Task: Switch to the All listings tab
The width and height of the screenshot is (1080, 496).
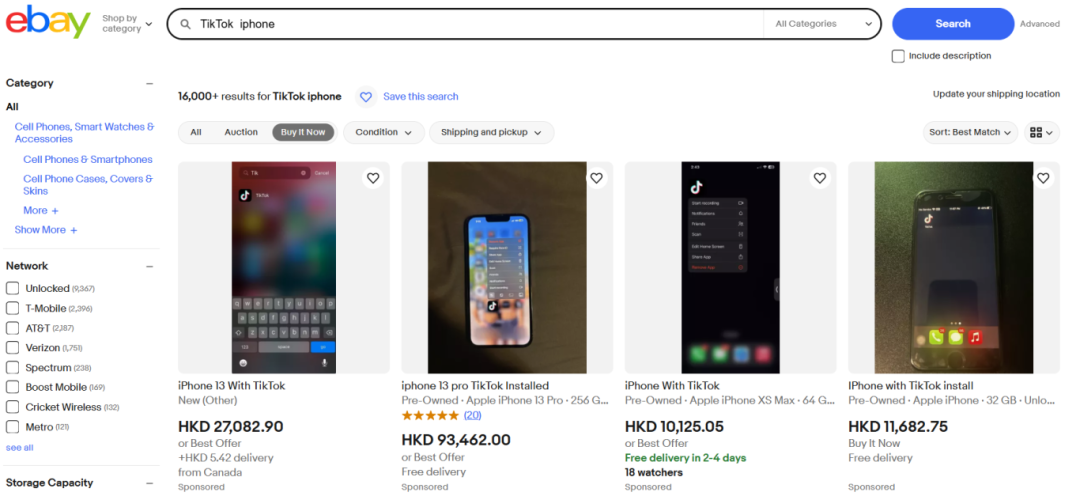Action: coord(196,132)
